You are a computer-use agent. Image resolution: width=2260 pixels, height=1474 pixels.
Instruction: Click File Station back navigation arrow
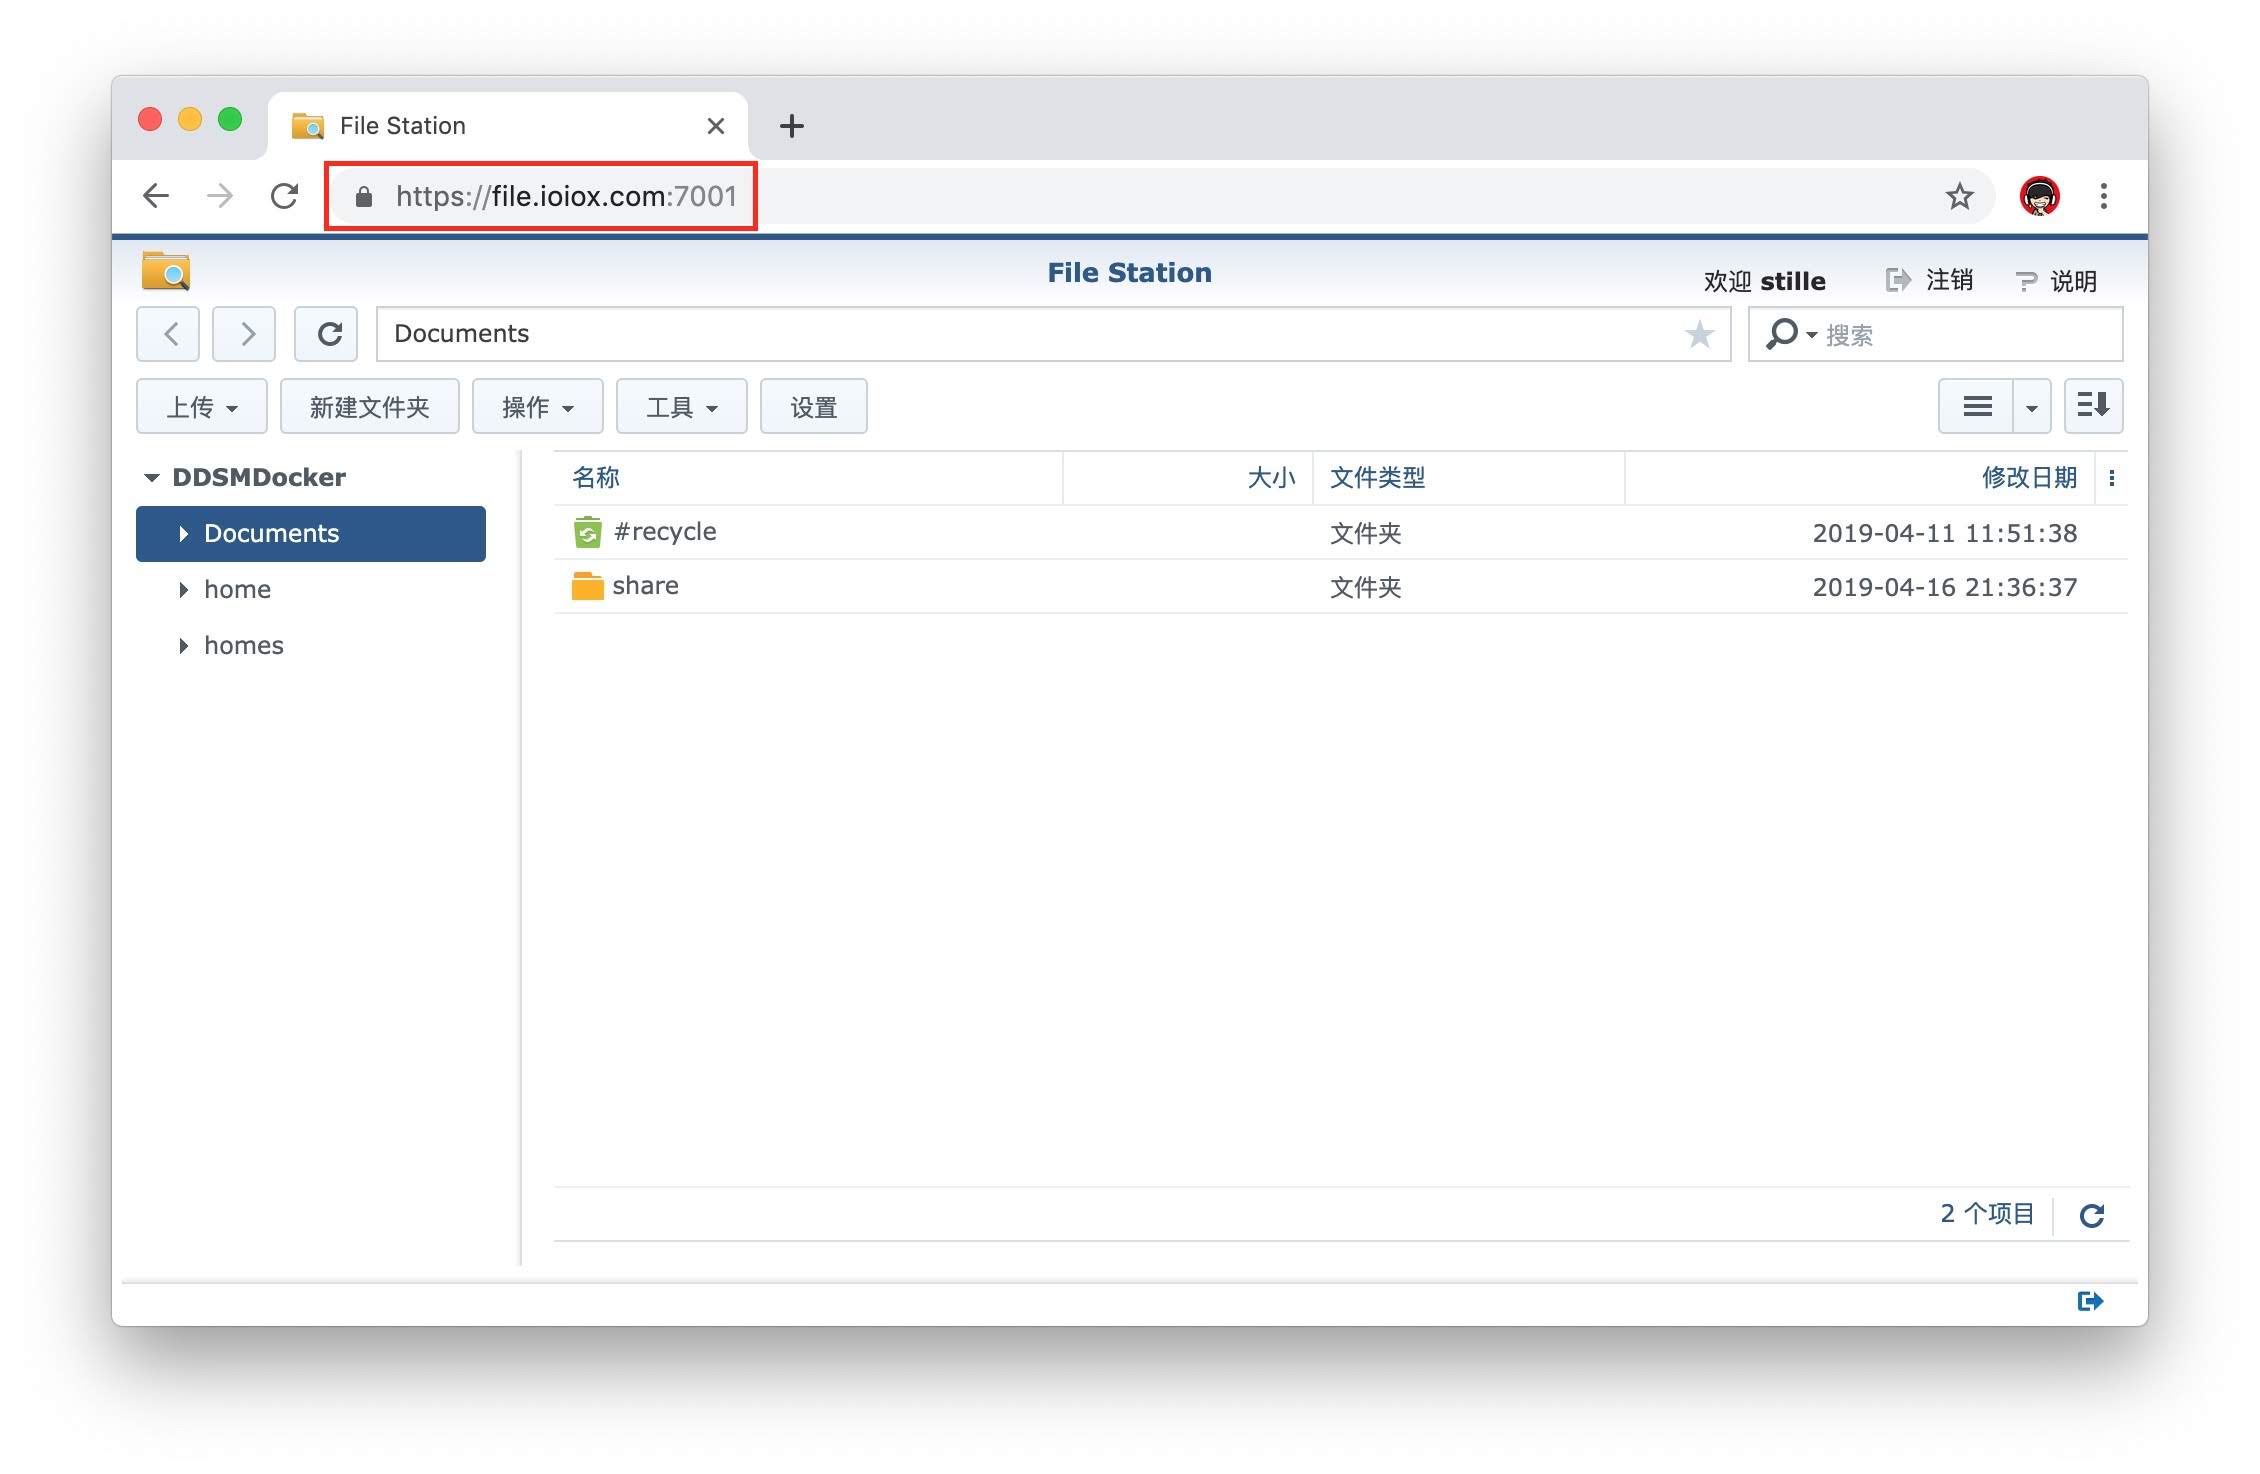(168, 334)
